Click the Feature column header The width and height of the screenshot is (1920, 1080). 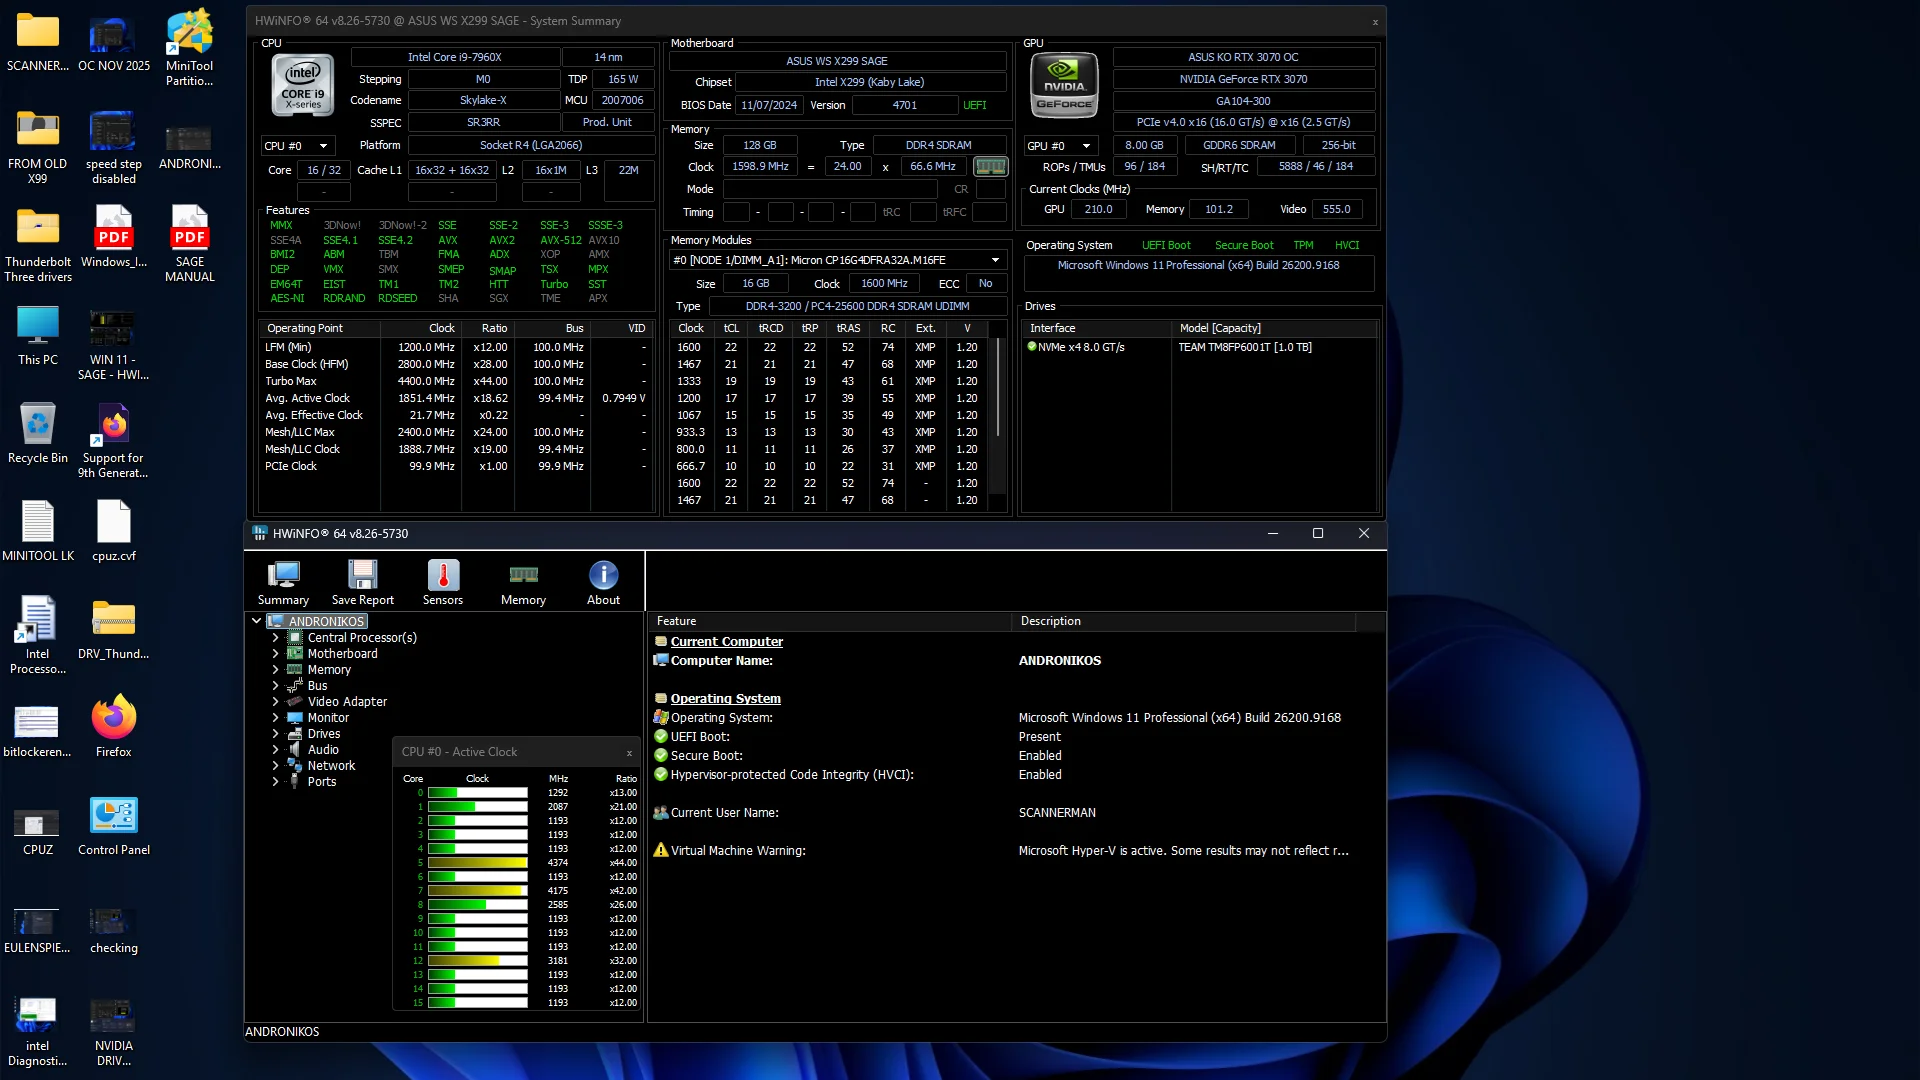[x=830, y=621]
